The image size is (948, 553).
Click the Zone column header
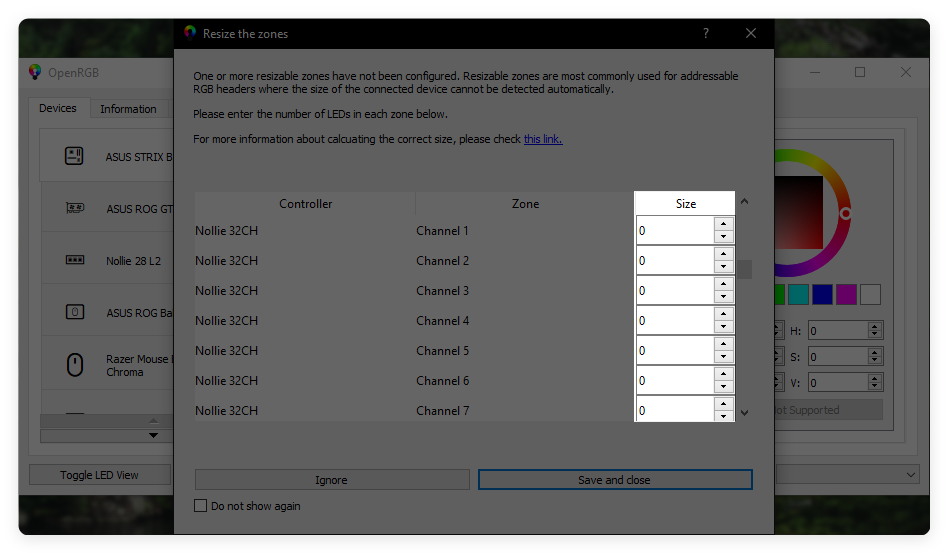point(525,204)
